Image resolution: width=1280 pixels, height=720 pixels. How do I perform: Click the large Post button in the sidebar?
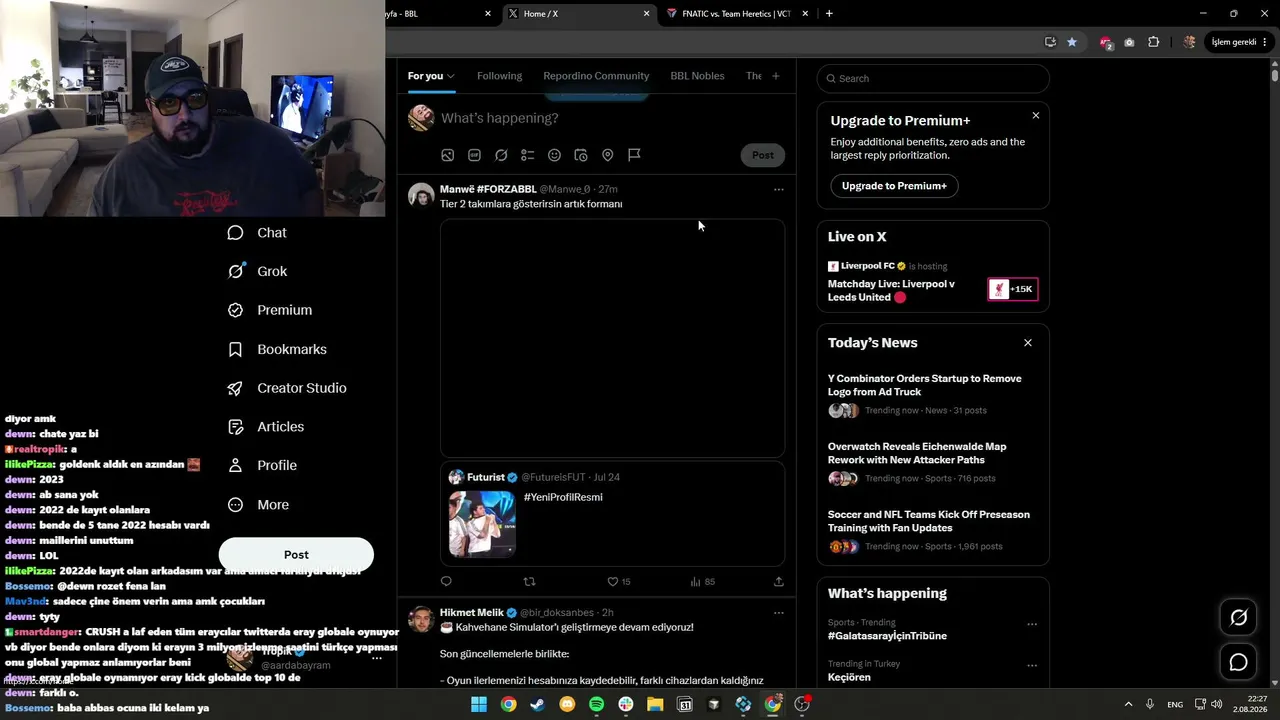(x=296, y=555)
